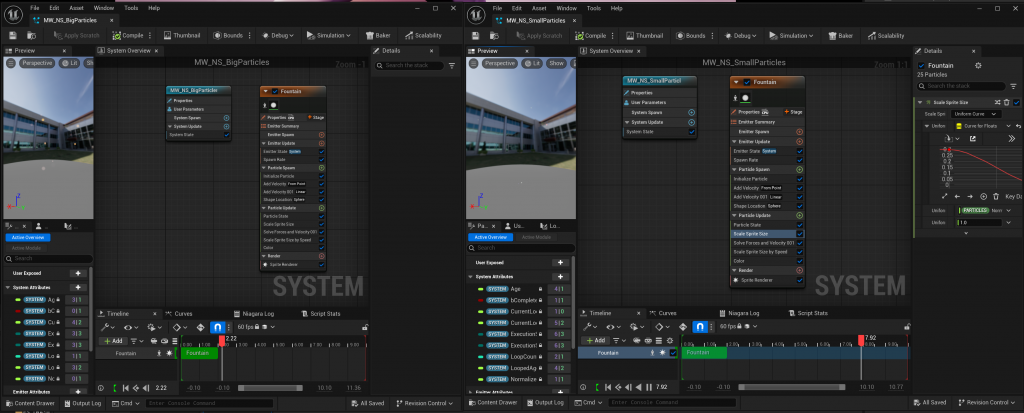
Task: Click the red playhead marker in SmallParticles timeline
Action: click(861, 340)
